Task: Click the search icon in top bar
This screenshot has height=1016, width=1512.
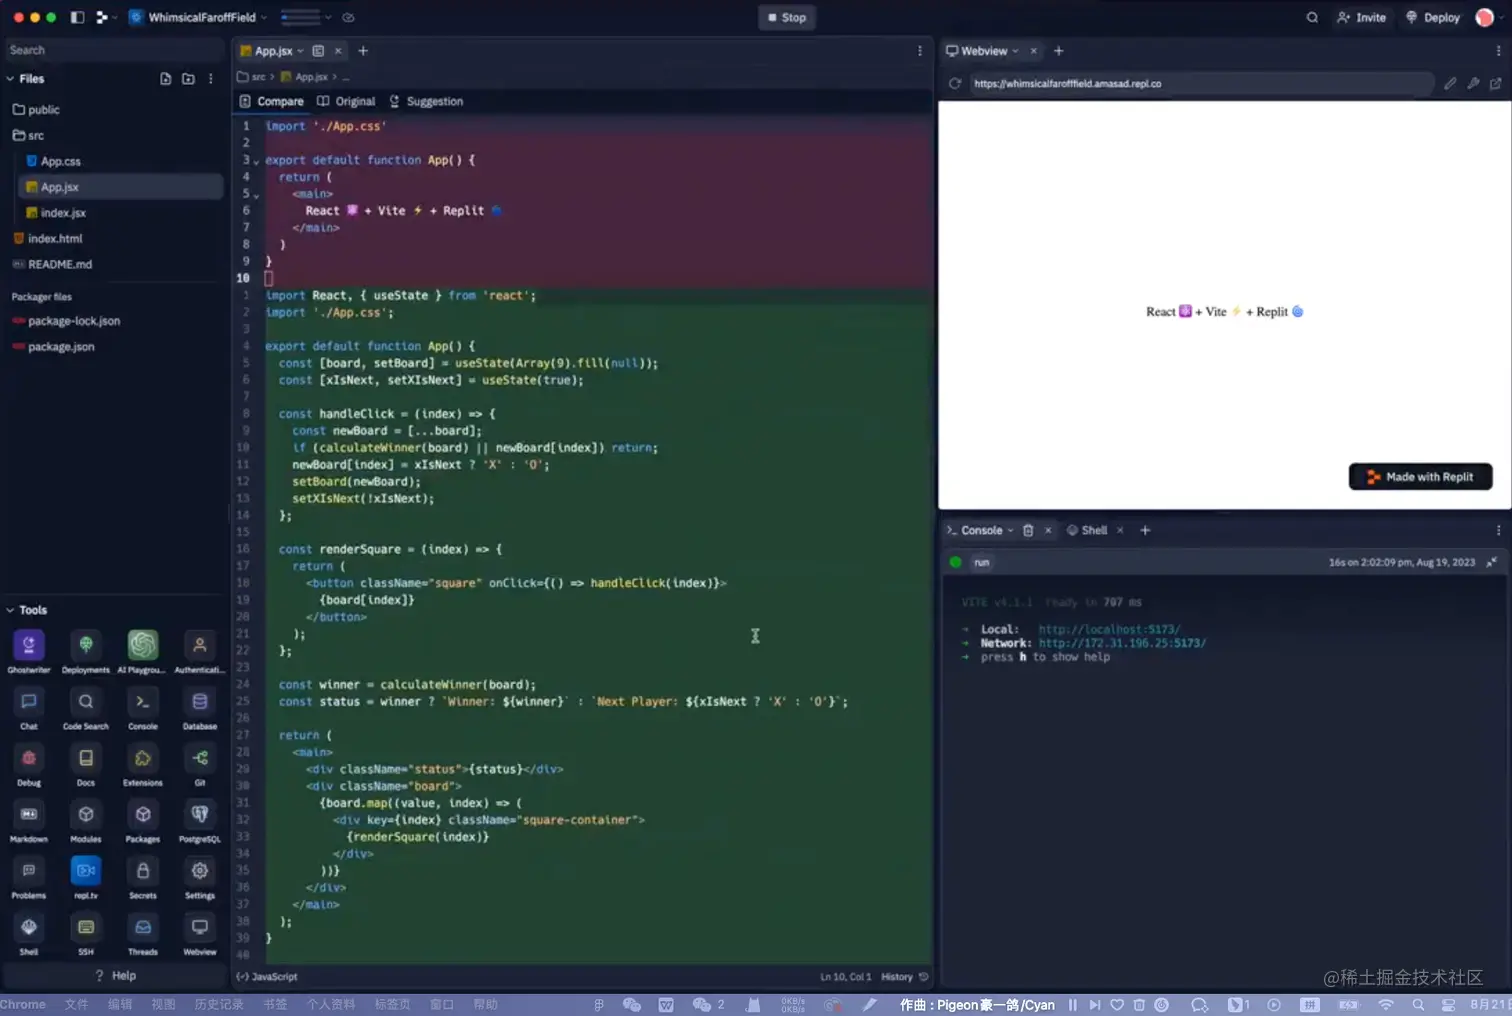Action: (x=1312, y=18)
